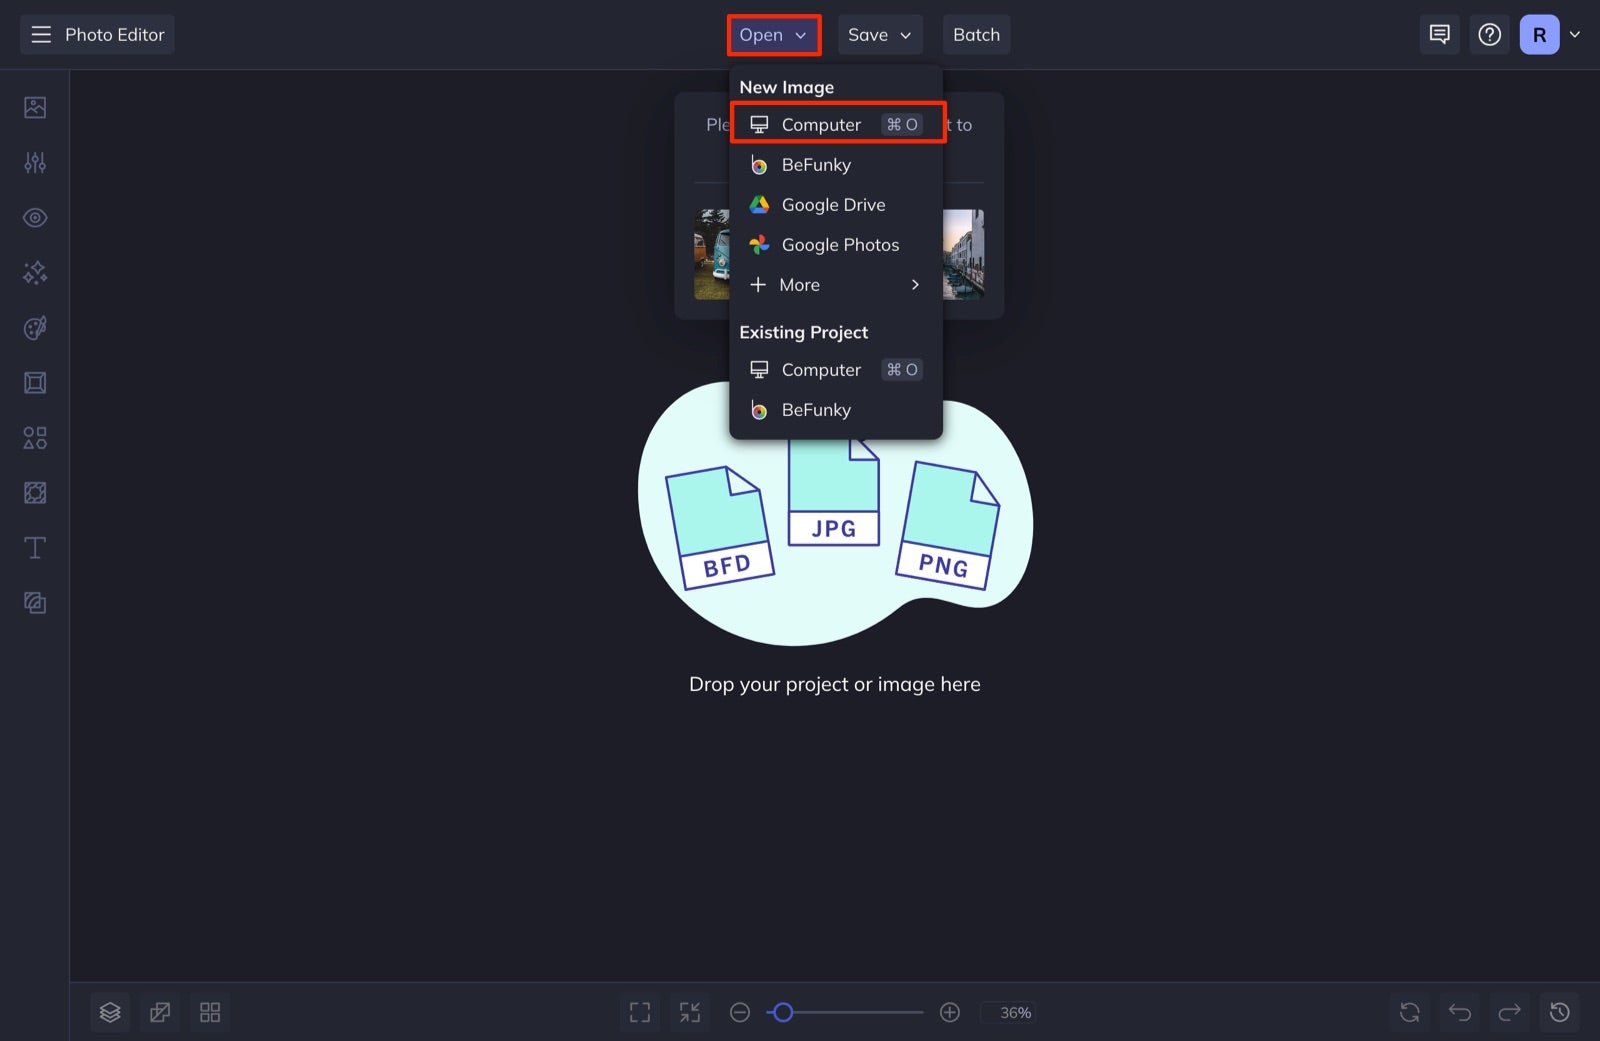This screenshot has height=1041, width=1600.
Task: Open the Frames panel
Action: pyautogui.click(x=35, y=381)
